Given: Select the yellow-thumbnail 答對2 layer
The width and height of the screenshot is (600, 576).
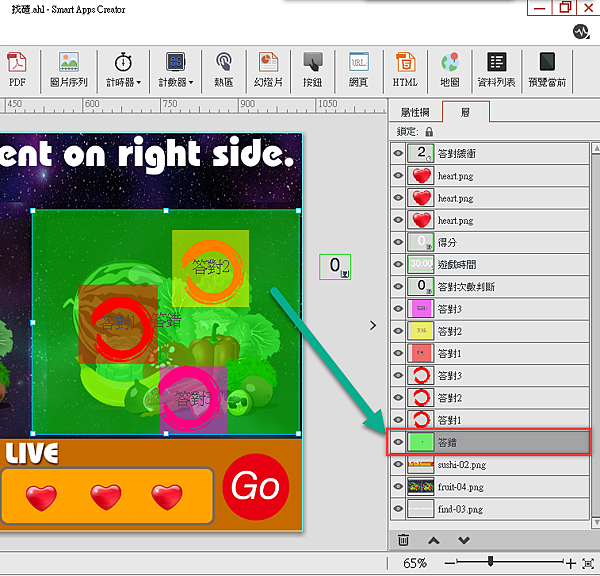Looking at the screenshot, I should [x=490, y=331].
